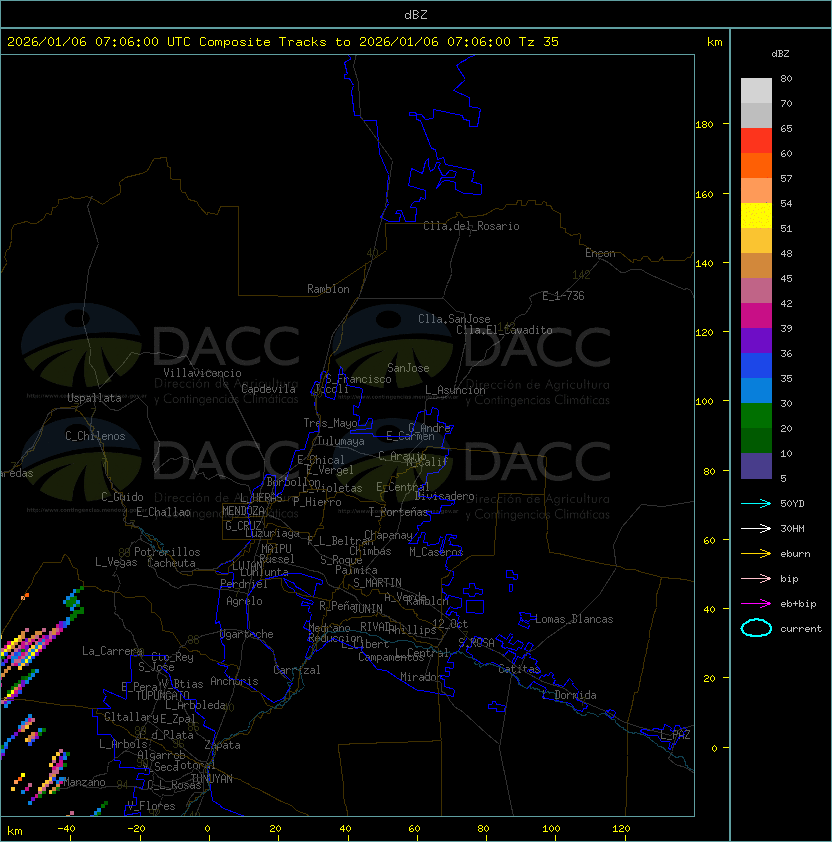Click the 'Uspallata' map label
This screenshot has width=832, height=842.
[x=94, y=398]
